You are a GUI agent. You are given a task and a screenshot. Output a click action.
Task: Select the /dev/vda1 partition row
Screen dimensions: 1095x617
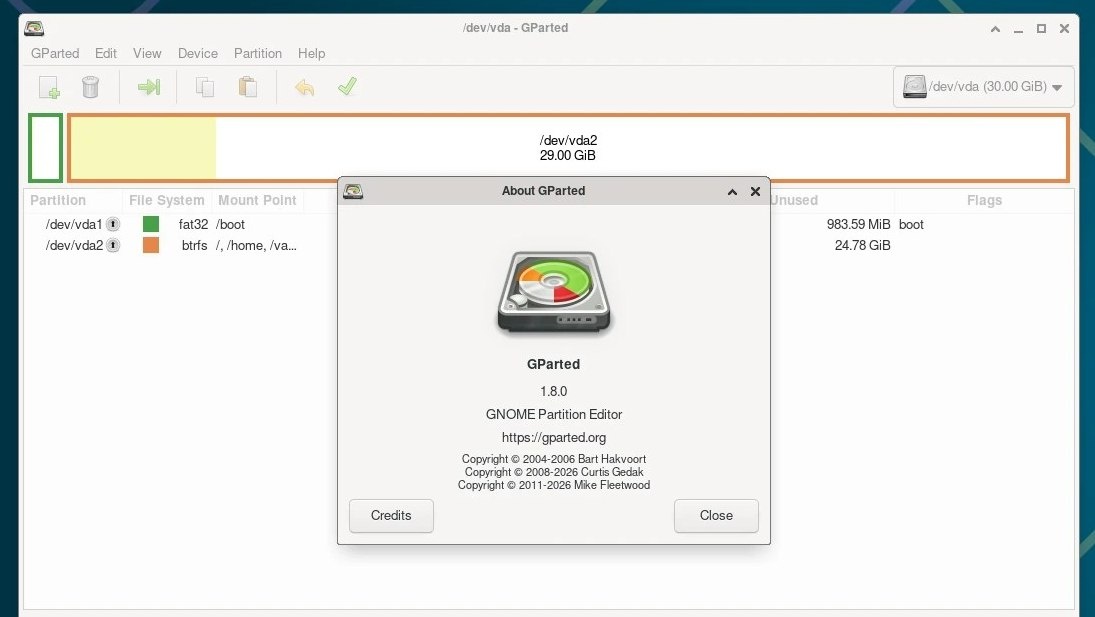tap(549, 224)
